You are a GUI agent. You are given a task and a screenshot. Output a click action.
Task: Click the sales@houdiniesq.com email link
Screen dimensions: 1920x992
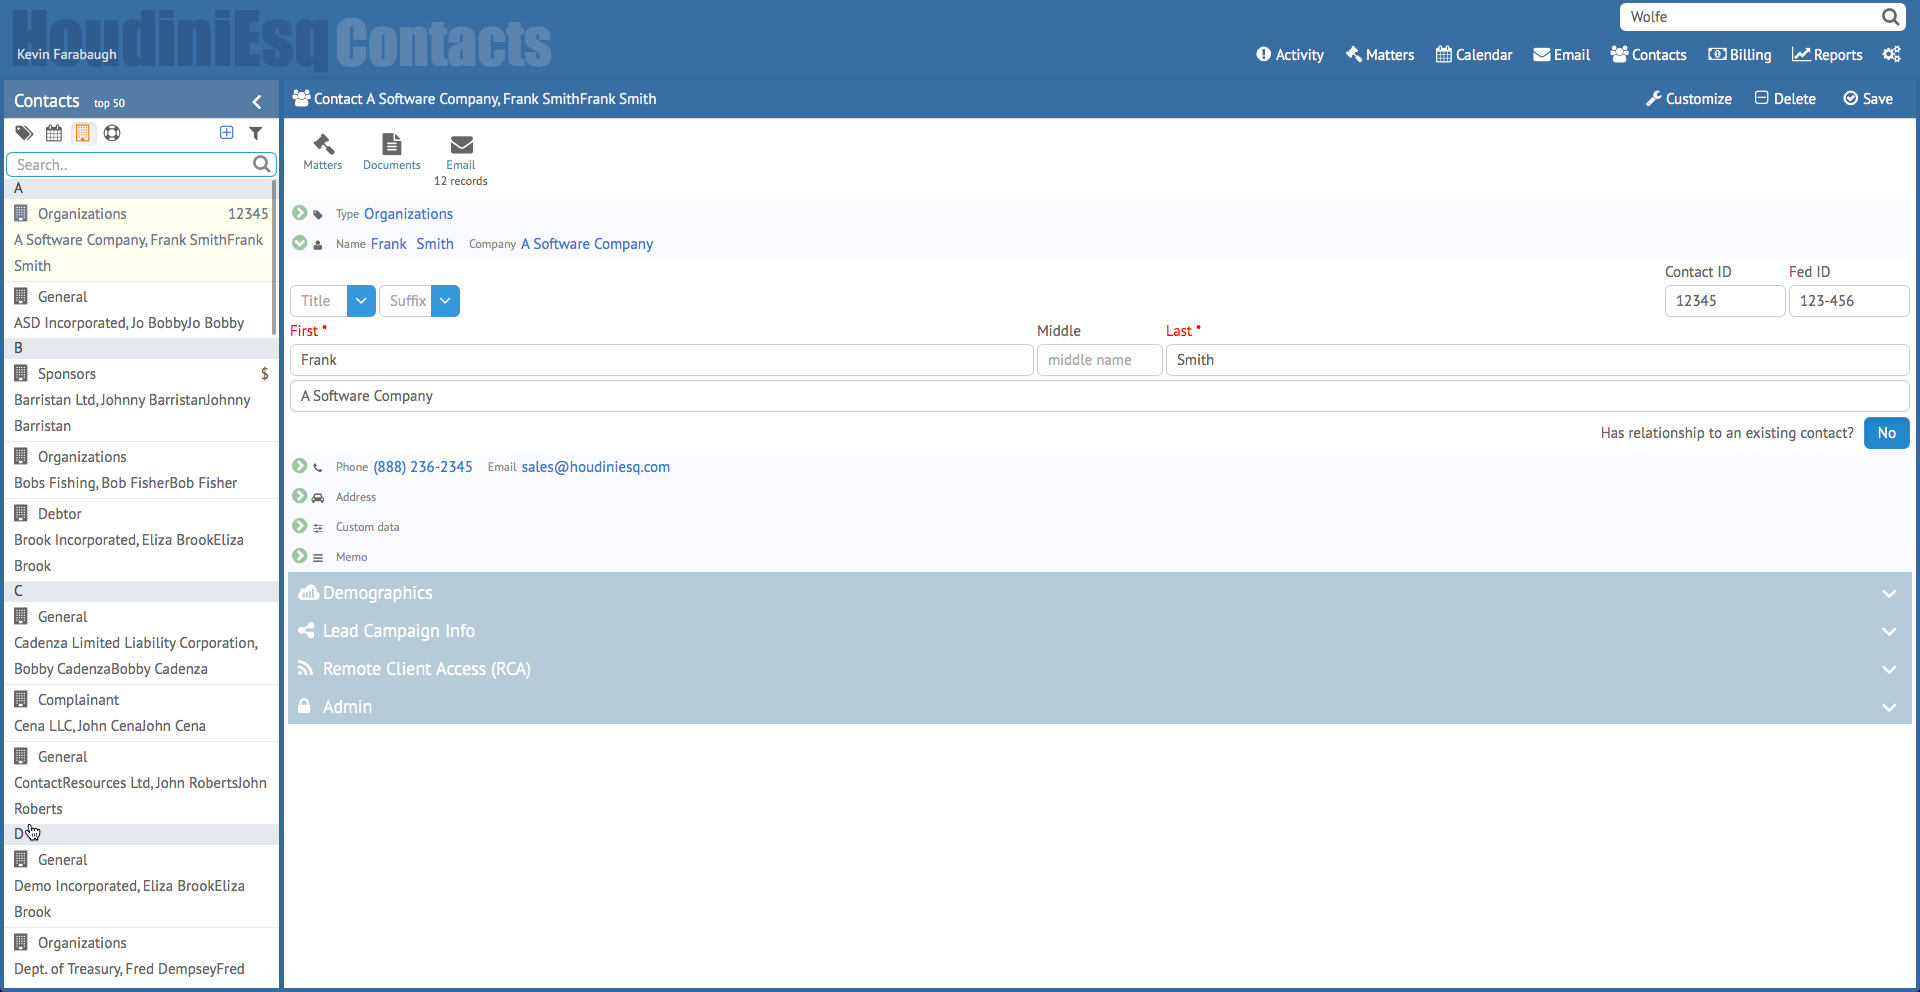coord(596,467)
